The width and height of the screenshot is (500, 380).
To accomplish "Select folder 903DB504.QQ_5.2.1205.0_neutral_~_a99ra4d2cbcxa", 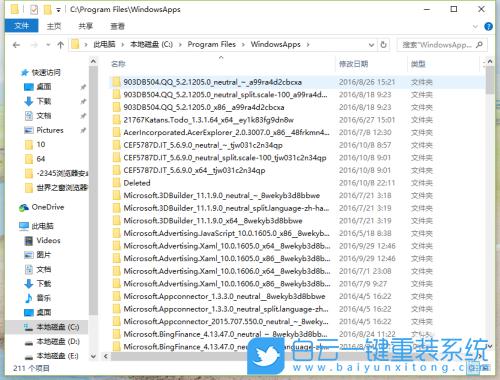I will click(212, 82).
